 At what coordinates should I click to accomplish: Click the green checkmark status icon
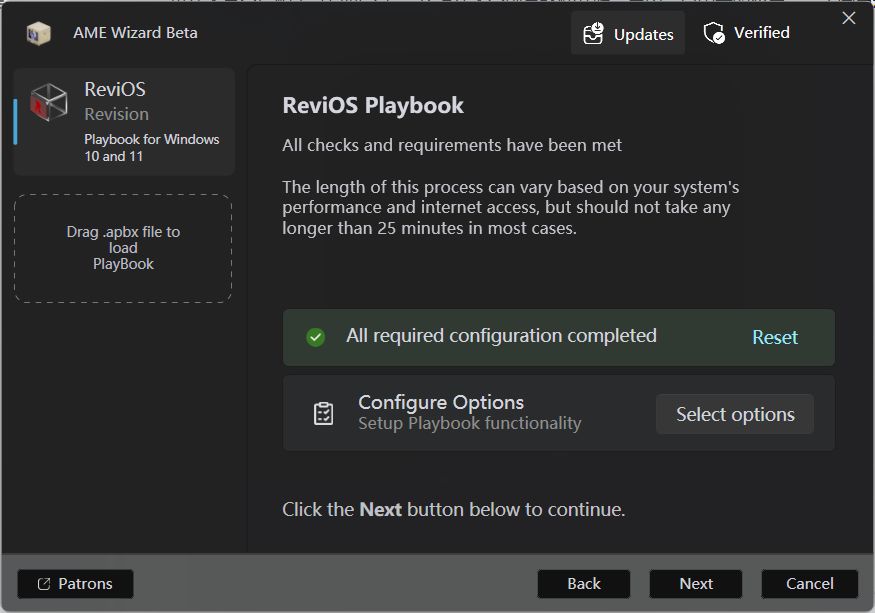315,337
